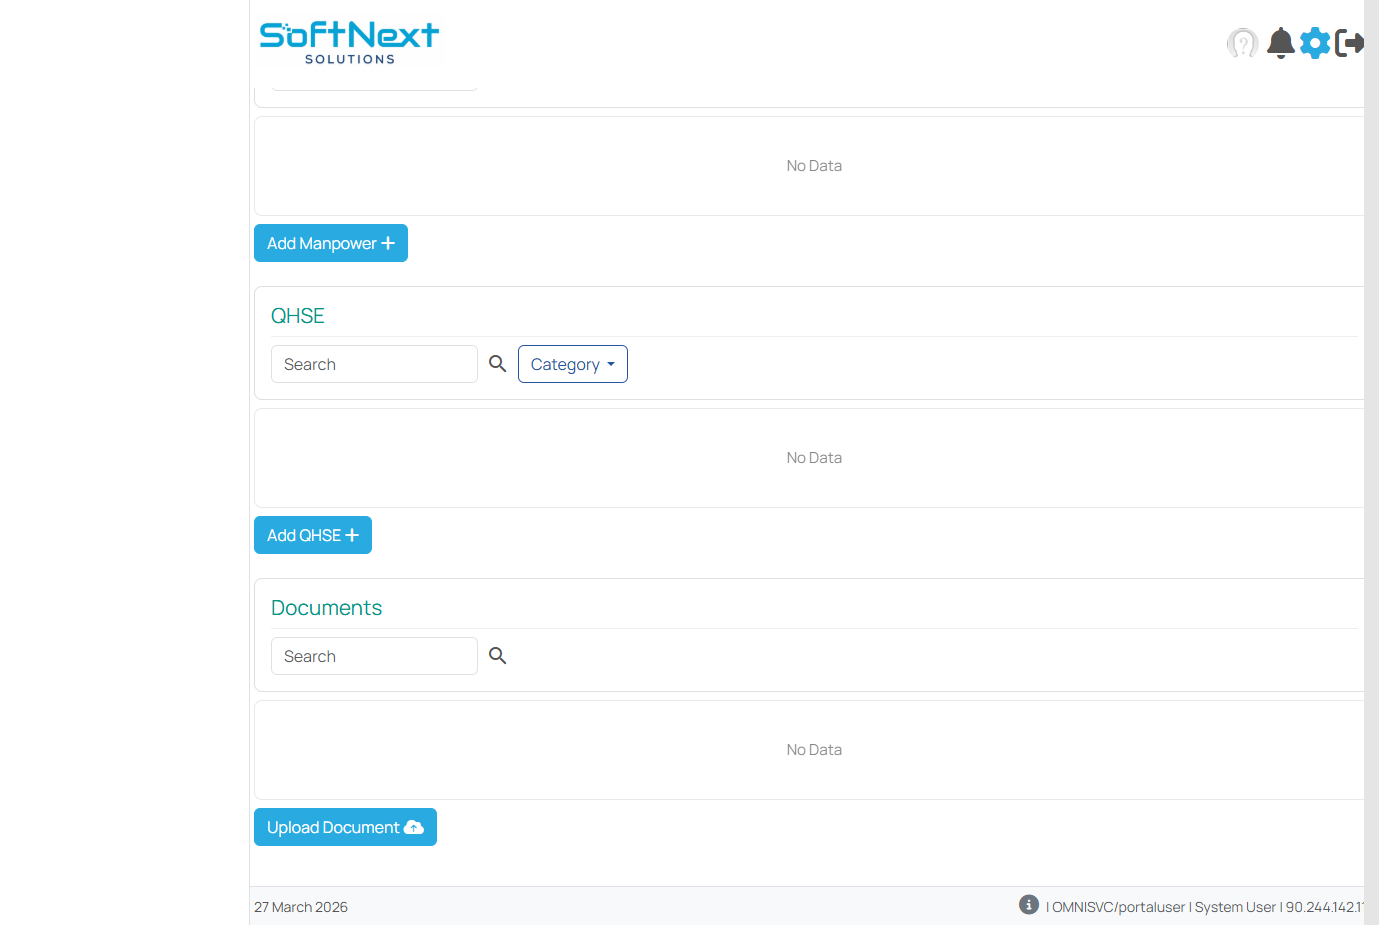The height and width of the screenshot is (925, 1379).
Task: Open the help headset icon
Action: tap(1242, 43)
